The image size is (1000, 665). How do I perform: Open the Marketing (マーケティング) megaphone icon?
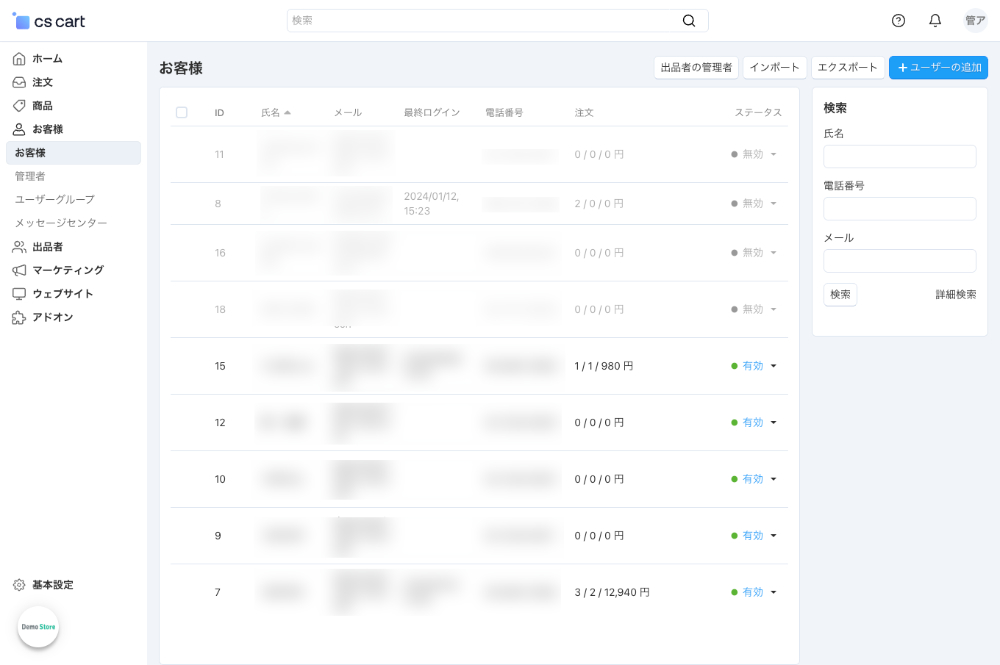click(x=19, y=270)
